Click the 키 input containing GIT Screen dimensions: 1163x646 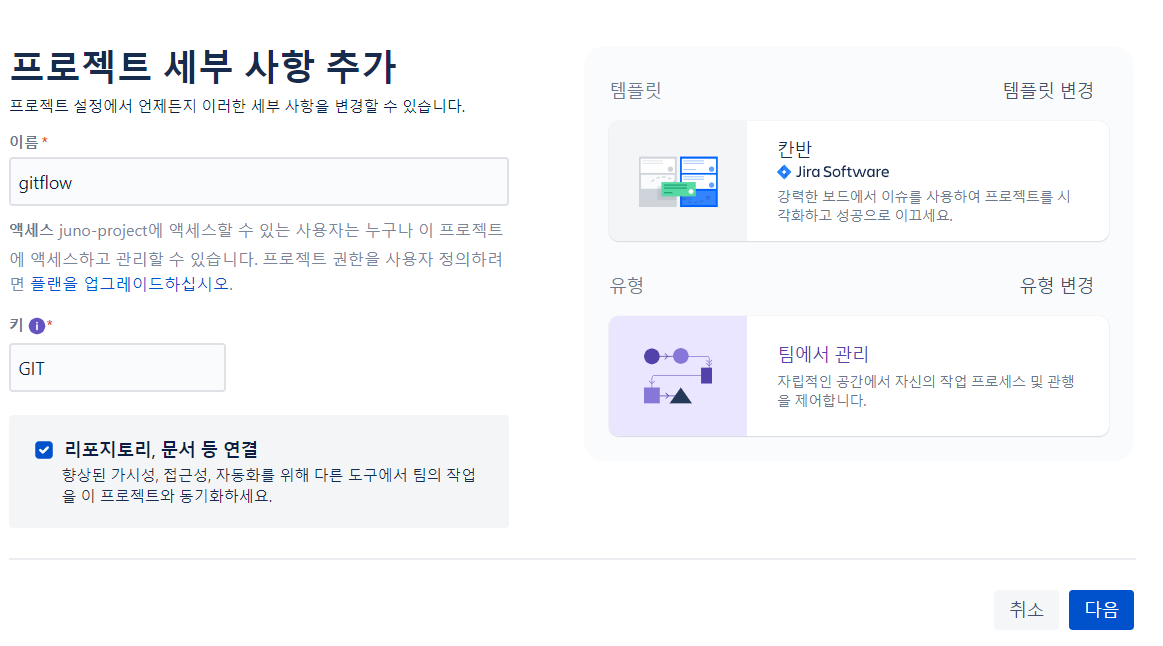coord(117,367)
